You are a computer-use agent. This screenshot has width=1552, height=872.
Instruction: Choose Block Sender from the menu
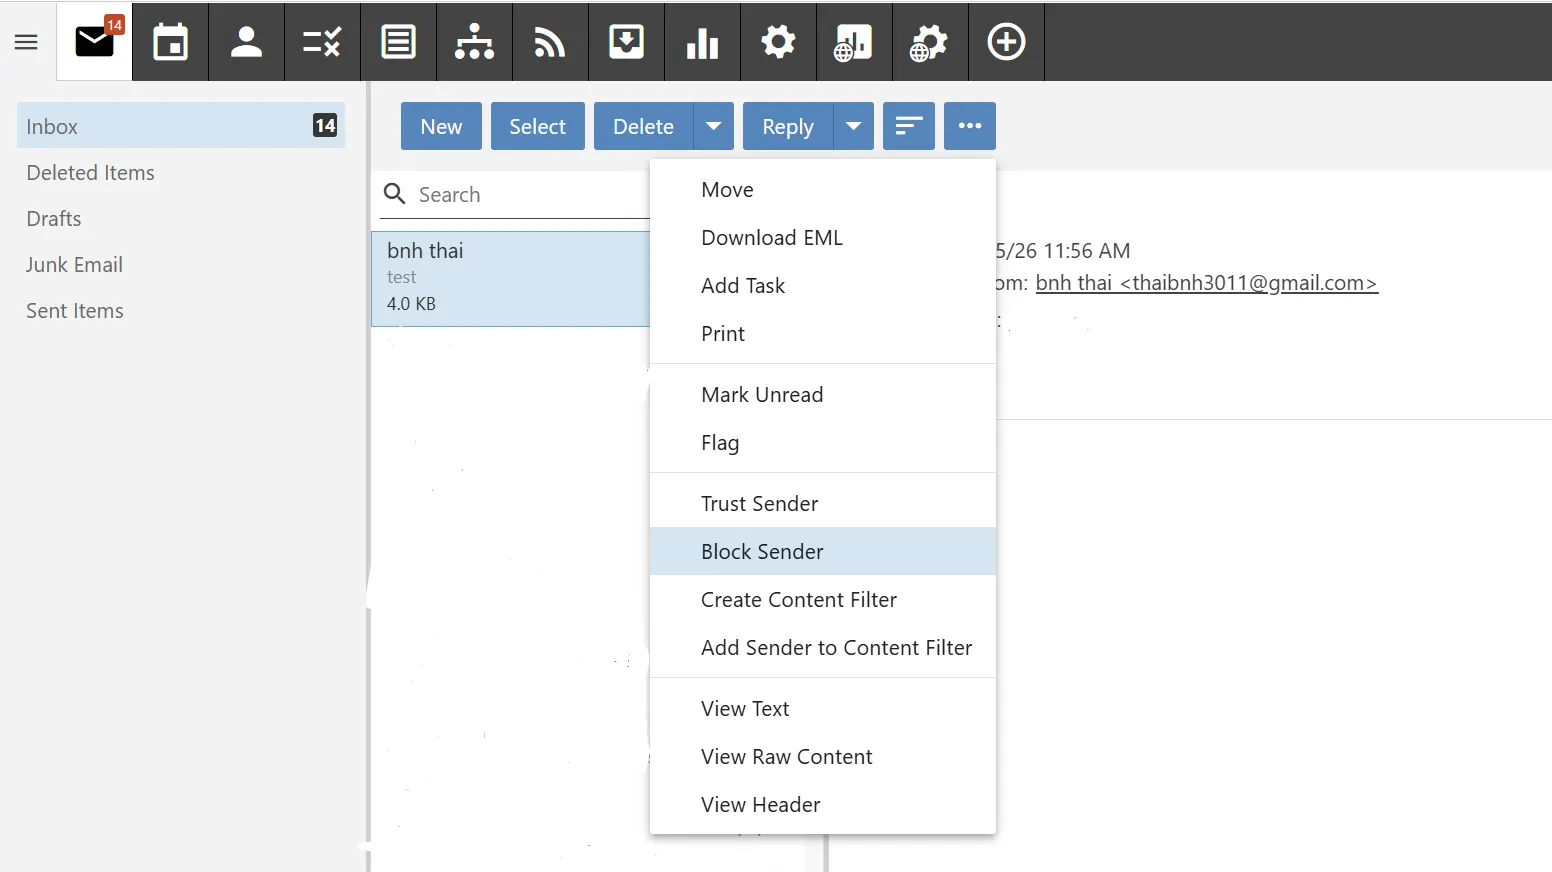click(x=823, y=552)
